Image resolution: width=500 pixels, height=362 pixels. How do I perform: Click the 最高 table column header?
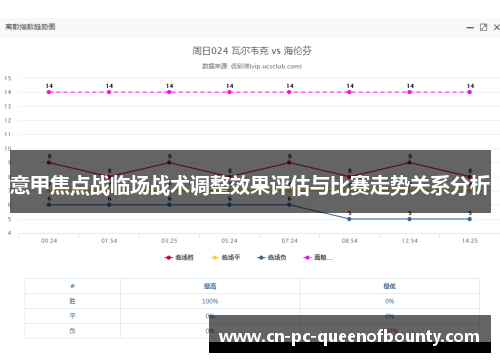(210, 286)
